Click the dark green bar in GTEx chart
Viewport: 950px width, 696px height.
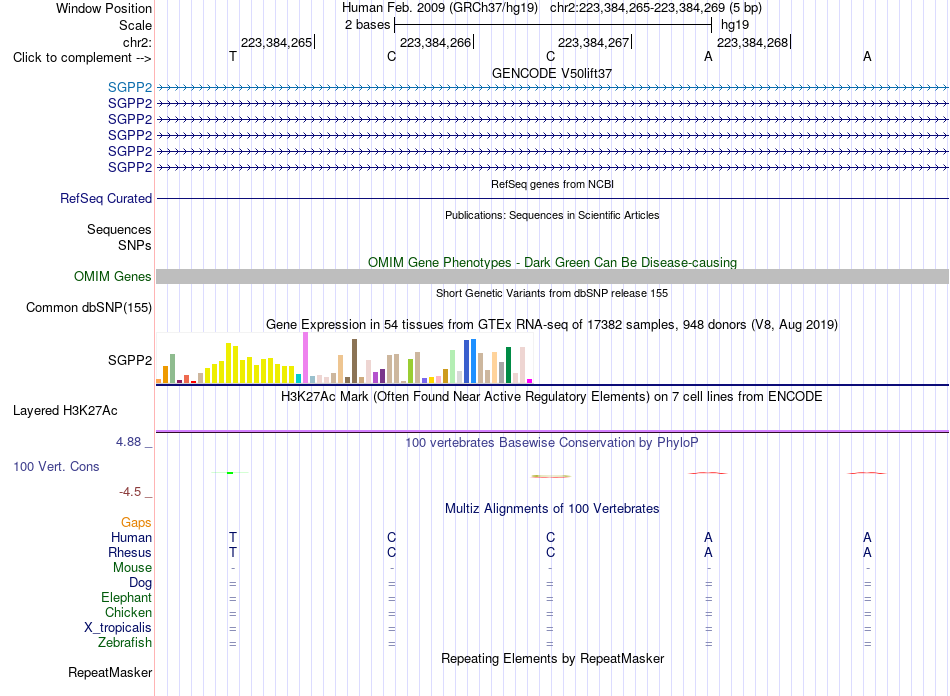(x=508, y=365)
